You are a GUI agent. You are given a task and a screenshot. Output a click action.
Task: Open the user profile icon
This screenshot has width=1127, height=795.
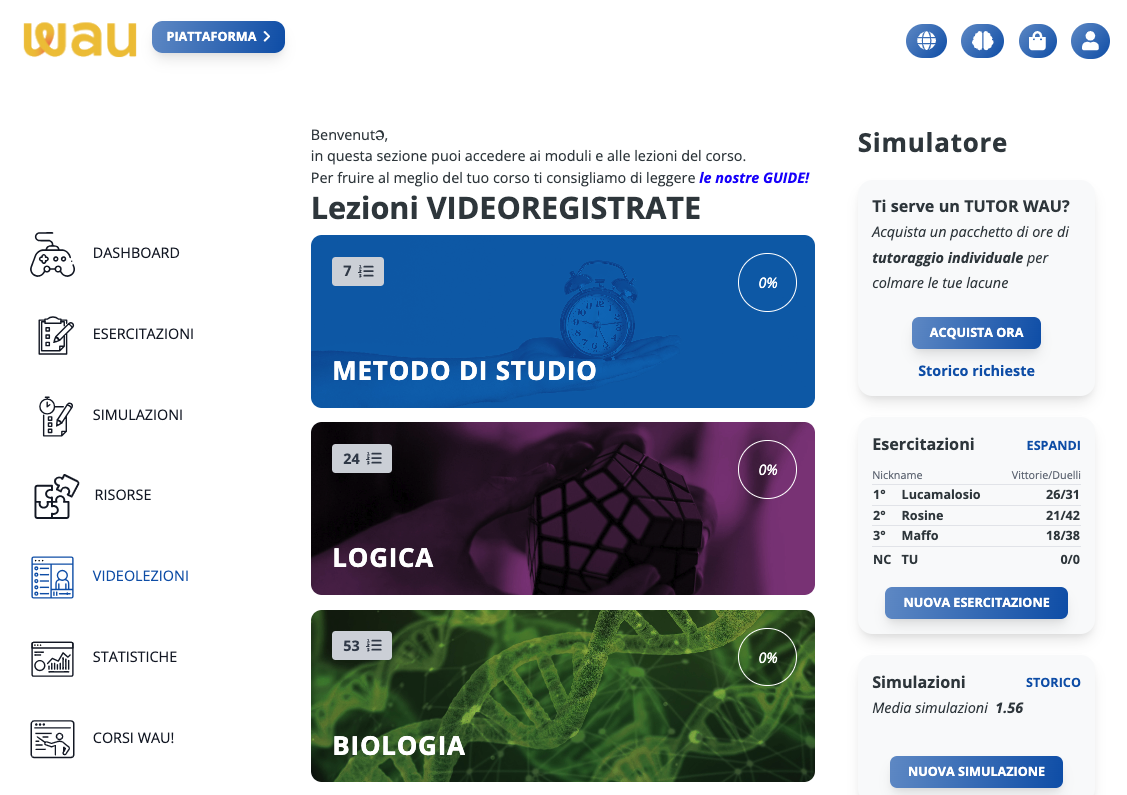1090,41
